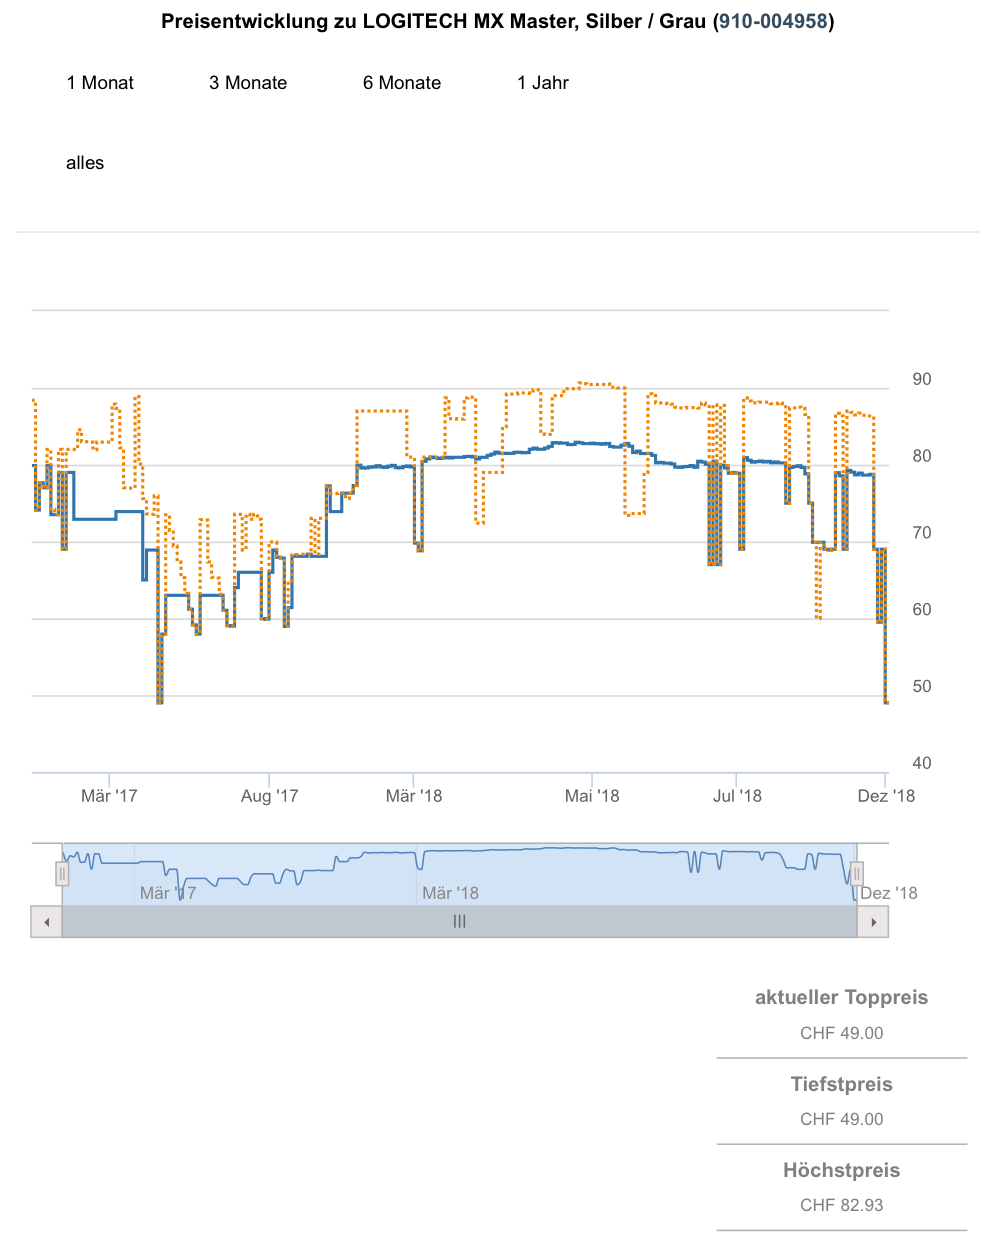Click the Jul '18 x-axis label
The height and width of the screenshot is (1255, 988).
point(737,796)
